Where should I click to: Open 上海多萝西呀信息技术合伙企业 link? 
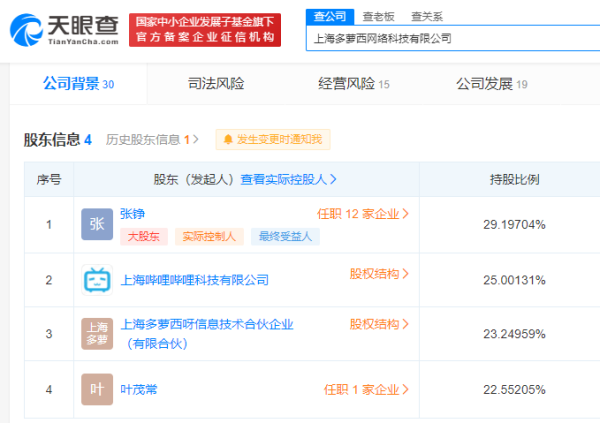tap(207, 334)
